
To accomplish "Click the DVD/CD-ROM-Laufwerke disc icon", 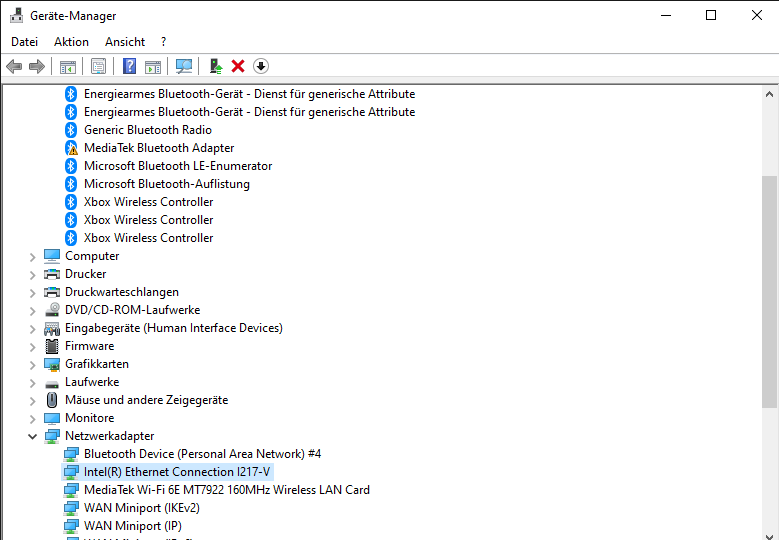I will 52,310.
